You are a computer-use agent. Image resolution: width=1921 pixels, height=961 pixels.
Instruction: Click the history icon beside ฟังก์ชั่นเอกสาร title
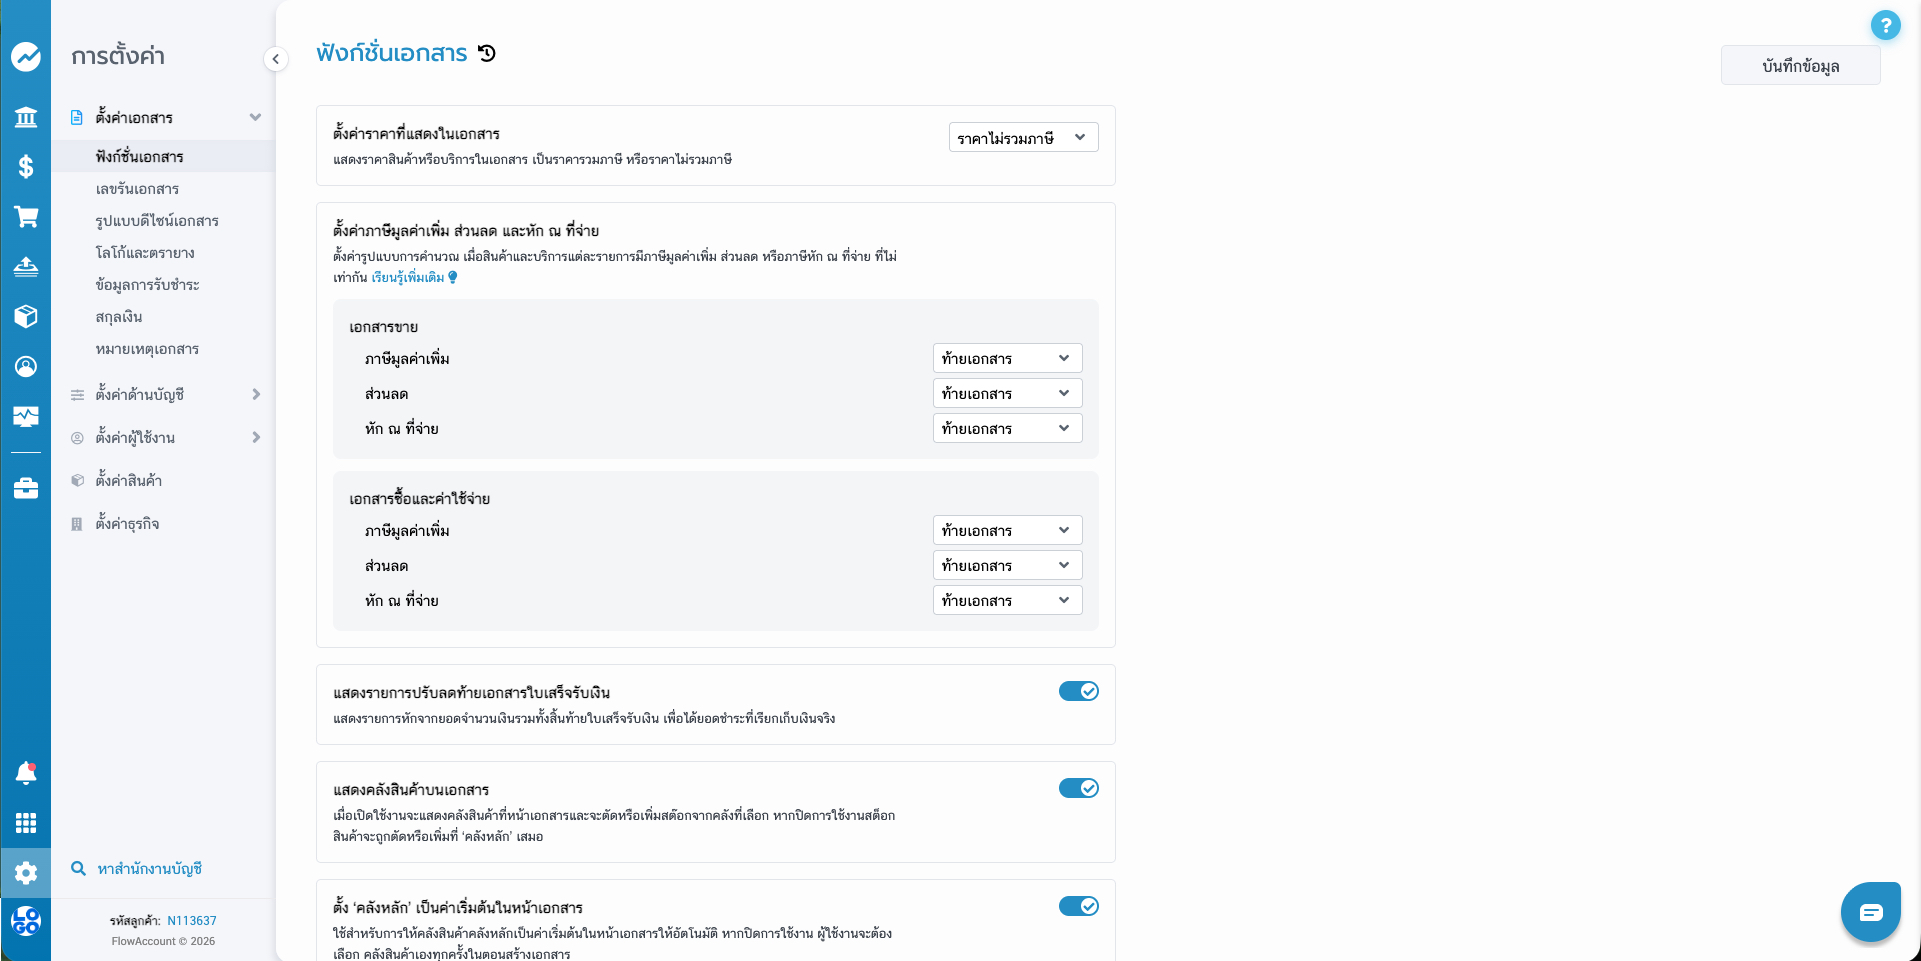(487, 54)
